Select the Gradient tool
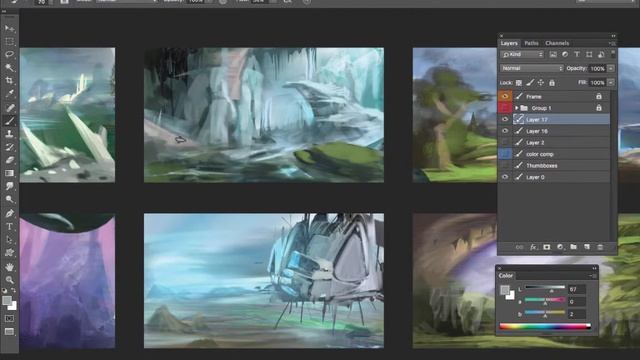640x360 pixels. click(x=9, y=173)
